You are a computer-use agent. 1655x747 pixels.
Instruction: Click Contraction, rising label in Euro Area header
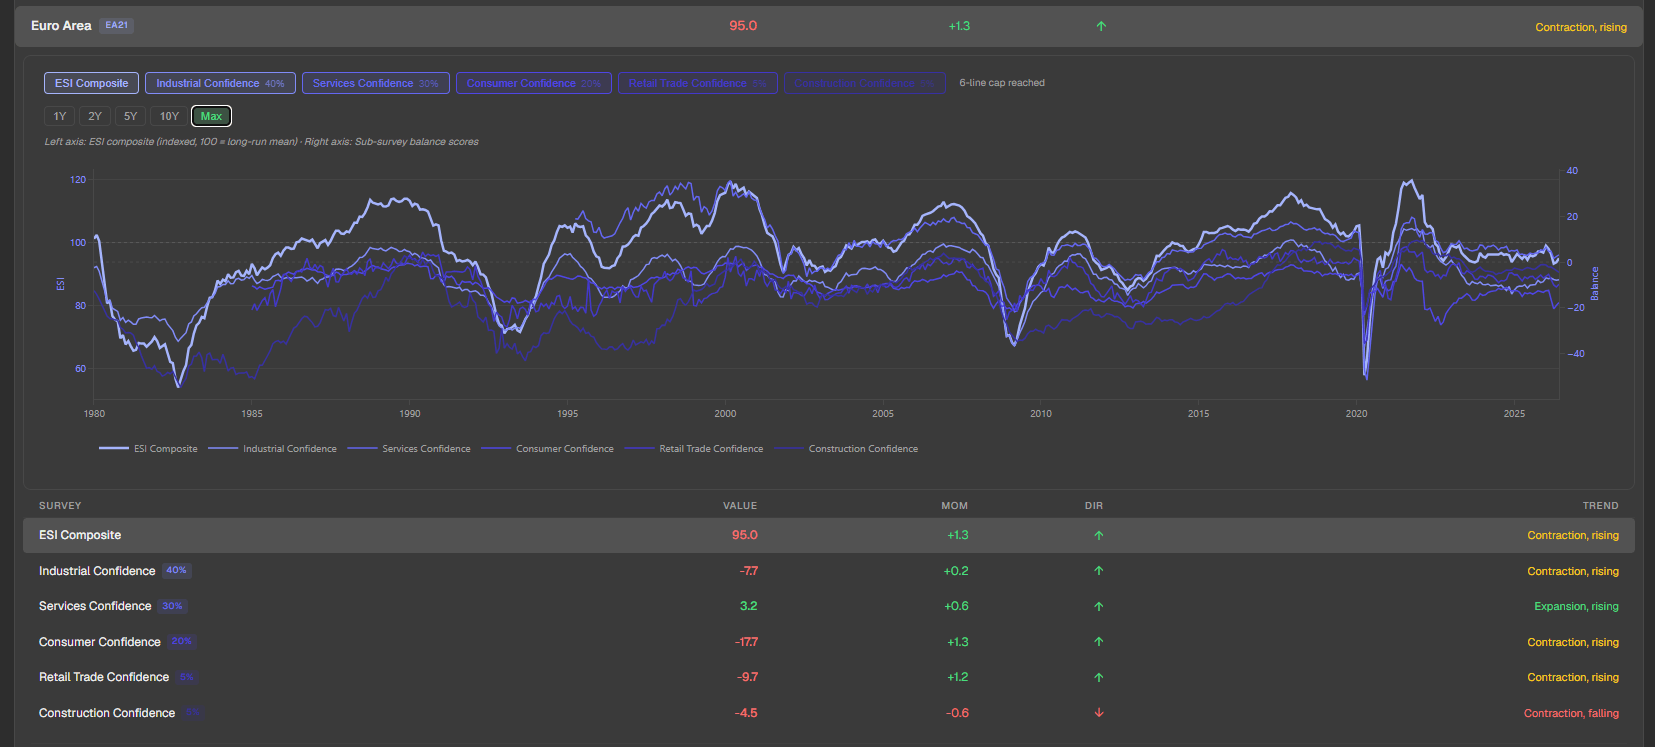click(x=1581, y=27)
